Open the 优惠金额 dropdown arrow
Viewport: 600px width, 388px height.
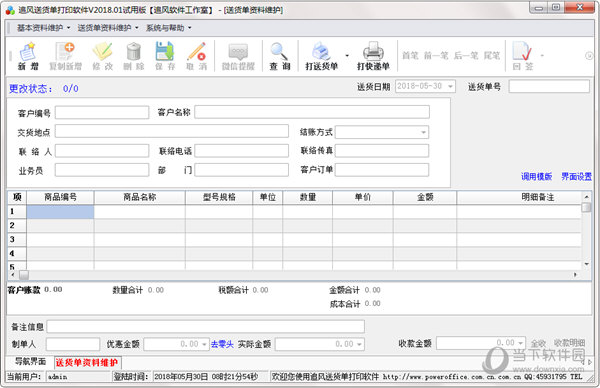[204, 344]
